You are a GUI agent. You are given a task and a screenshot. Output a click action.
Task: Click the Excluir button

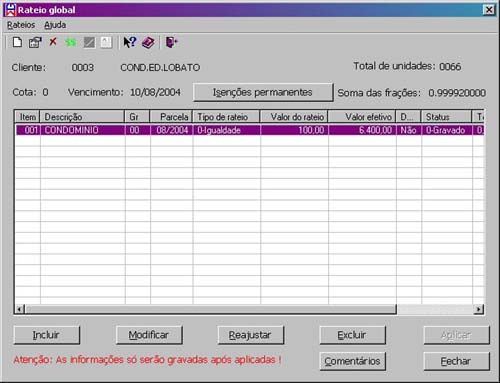(x=353, y=335)
